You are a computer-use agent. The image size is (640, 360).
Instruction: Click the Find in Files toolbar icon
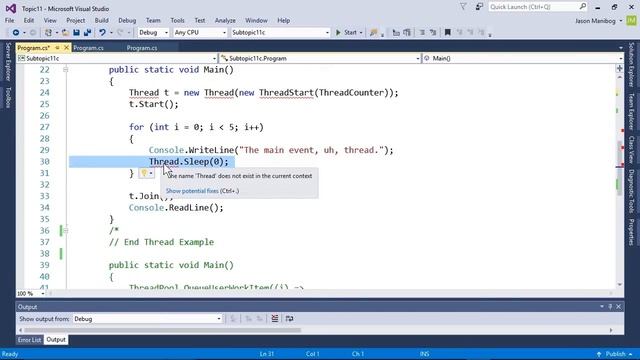373,32
